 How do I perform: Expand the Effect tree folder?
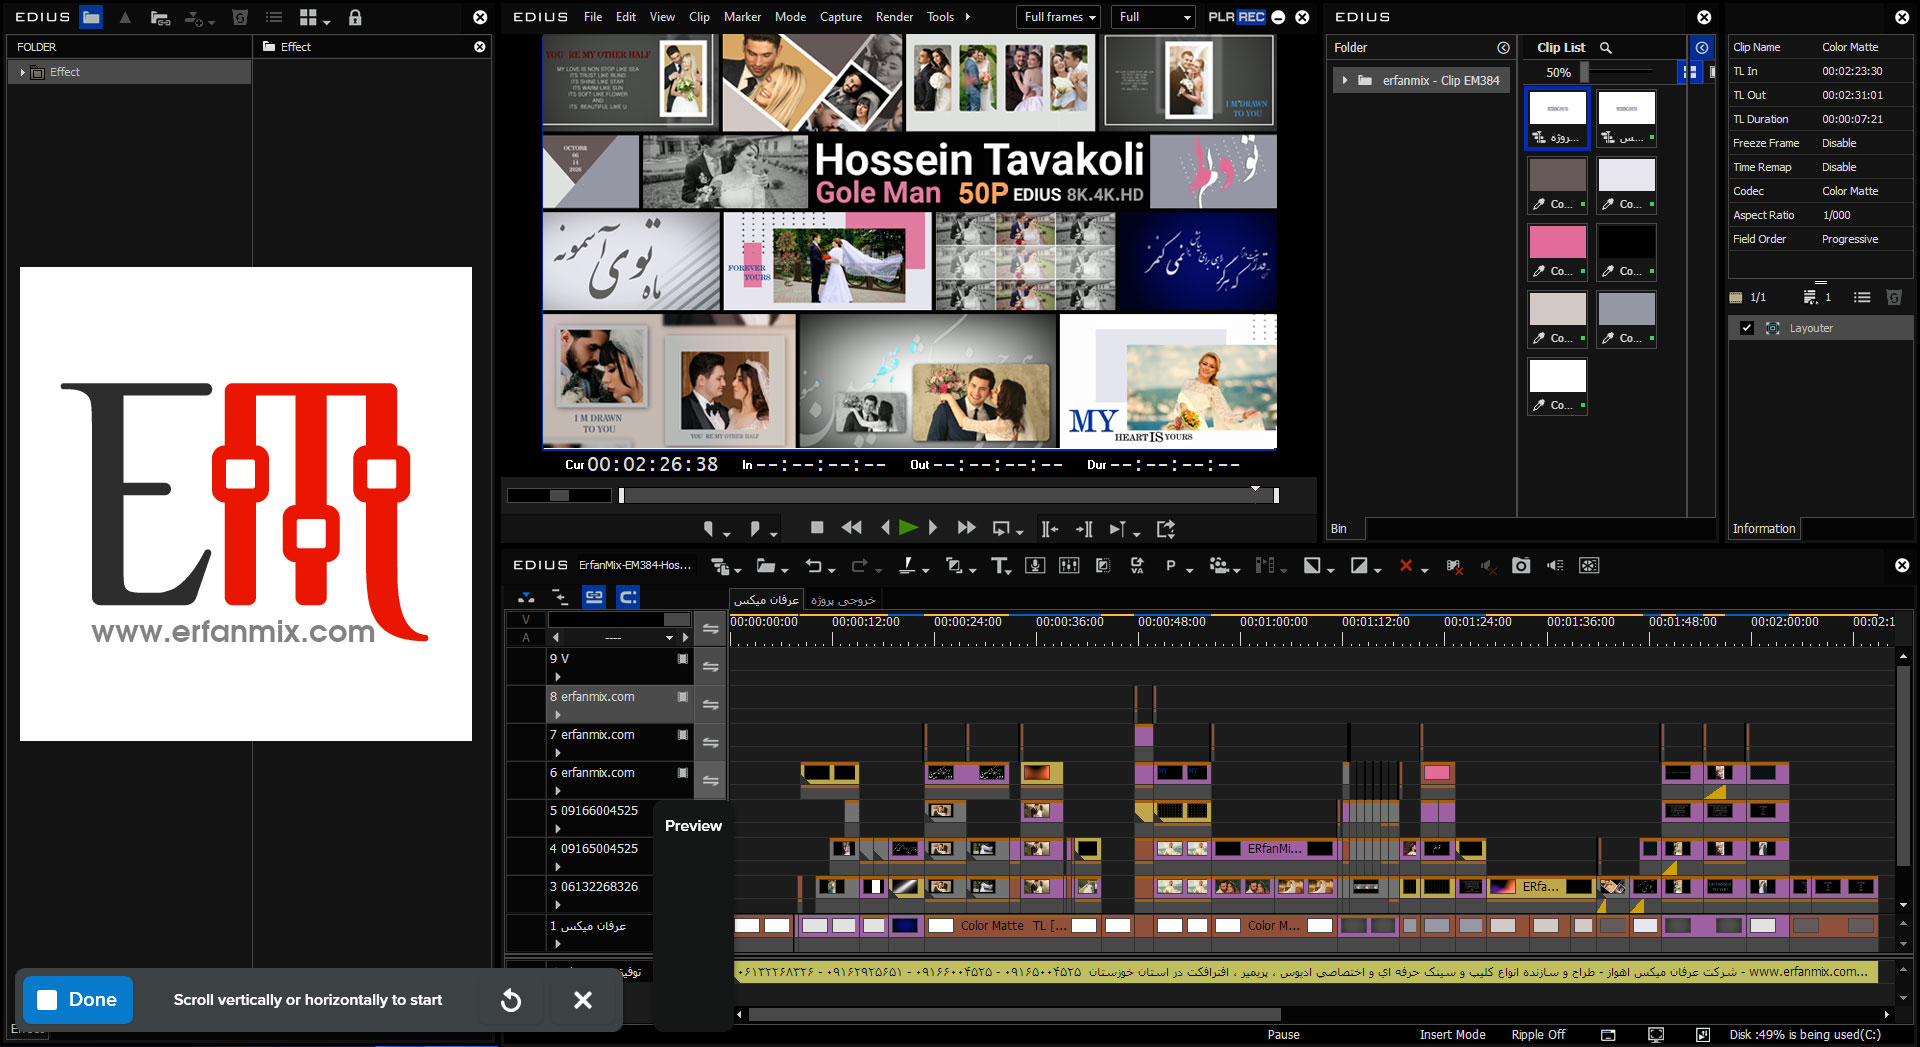pos(22,72)
